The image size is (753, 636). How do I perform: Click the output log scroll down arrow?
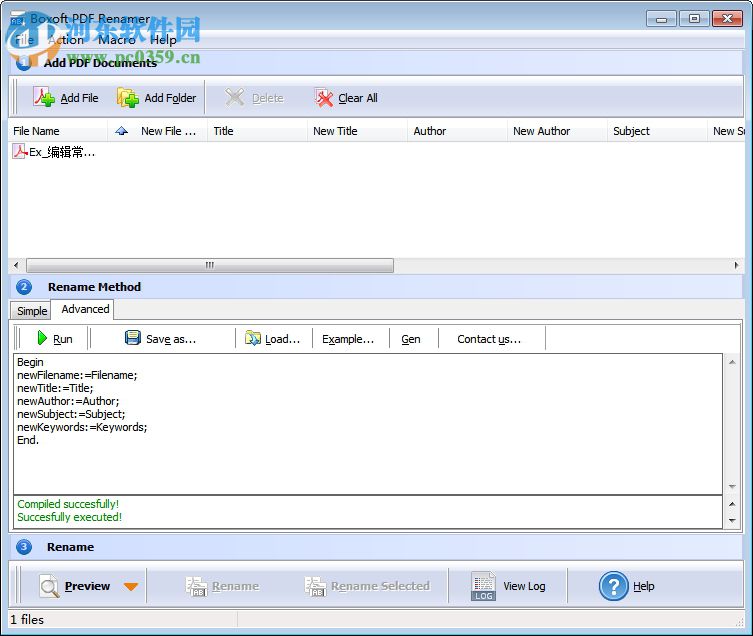[x=732, y=520]
